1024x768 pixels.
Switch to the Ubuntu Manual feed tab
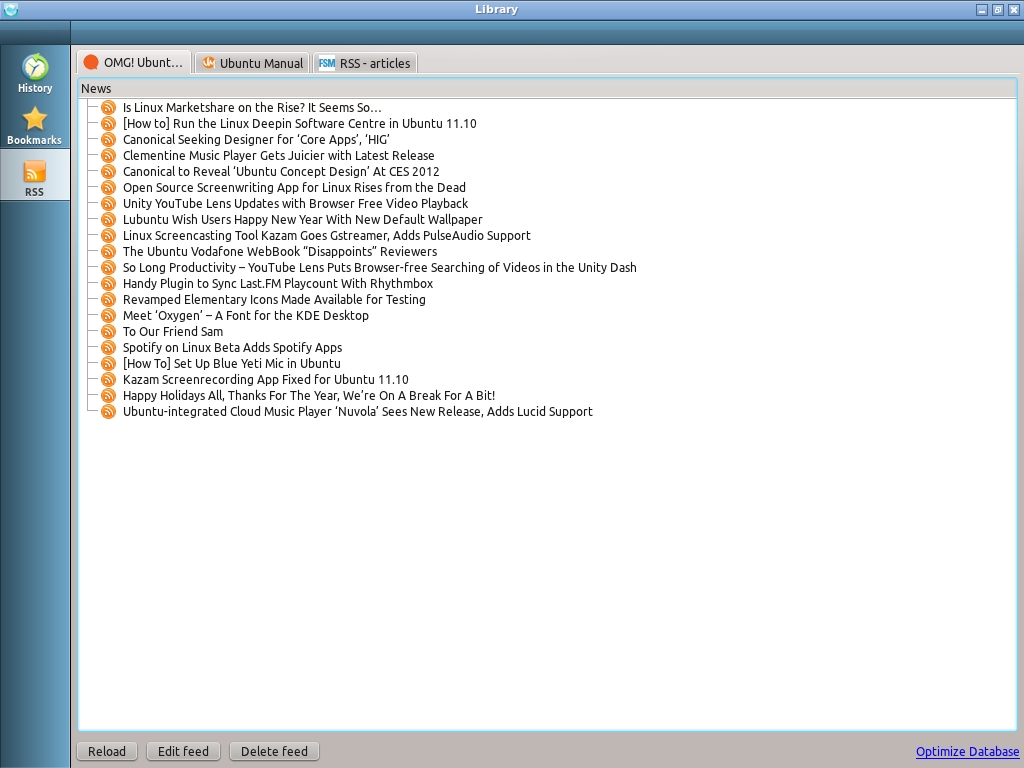pyautogui.click(x=252, y=63)
